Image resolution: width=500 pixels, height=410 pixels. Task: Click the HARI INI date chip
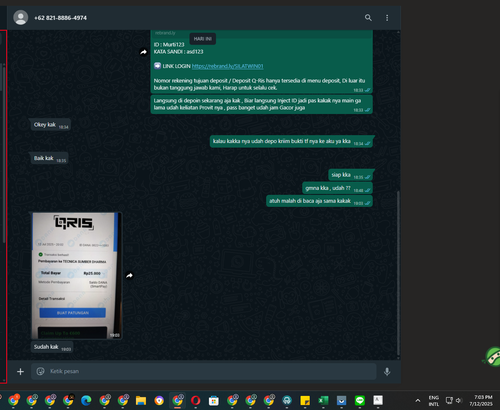(x=203, y=39)
